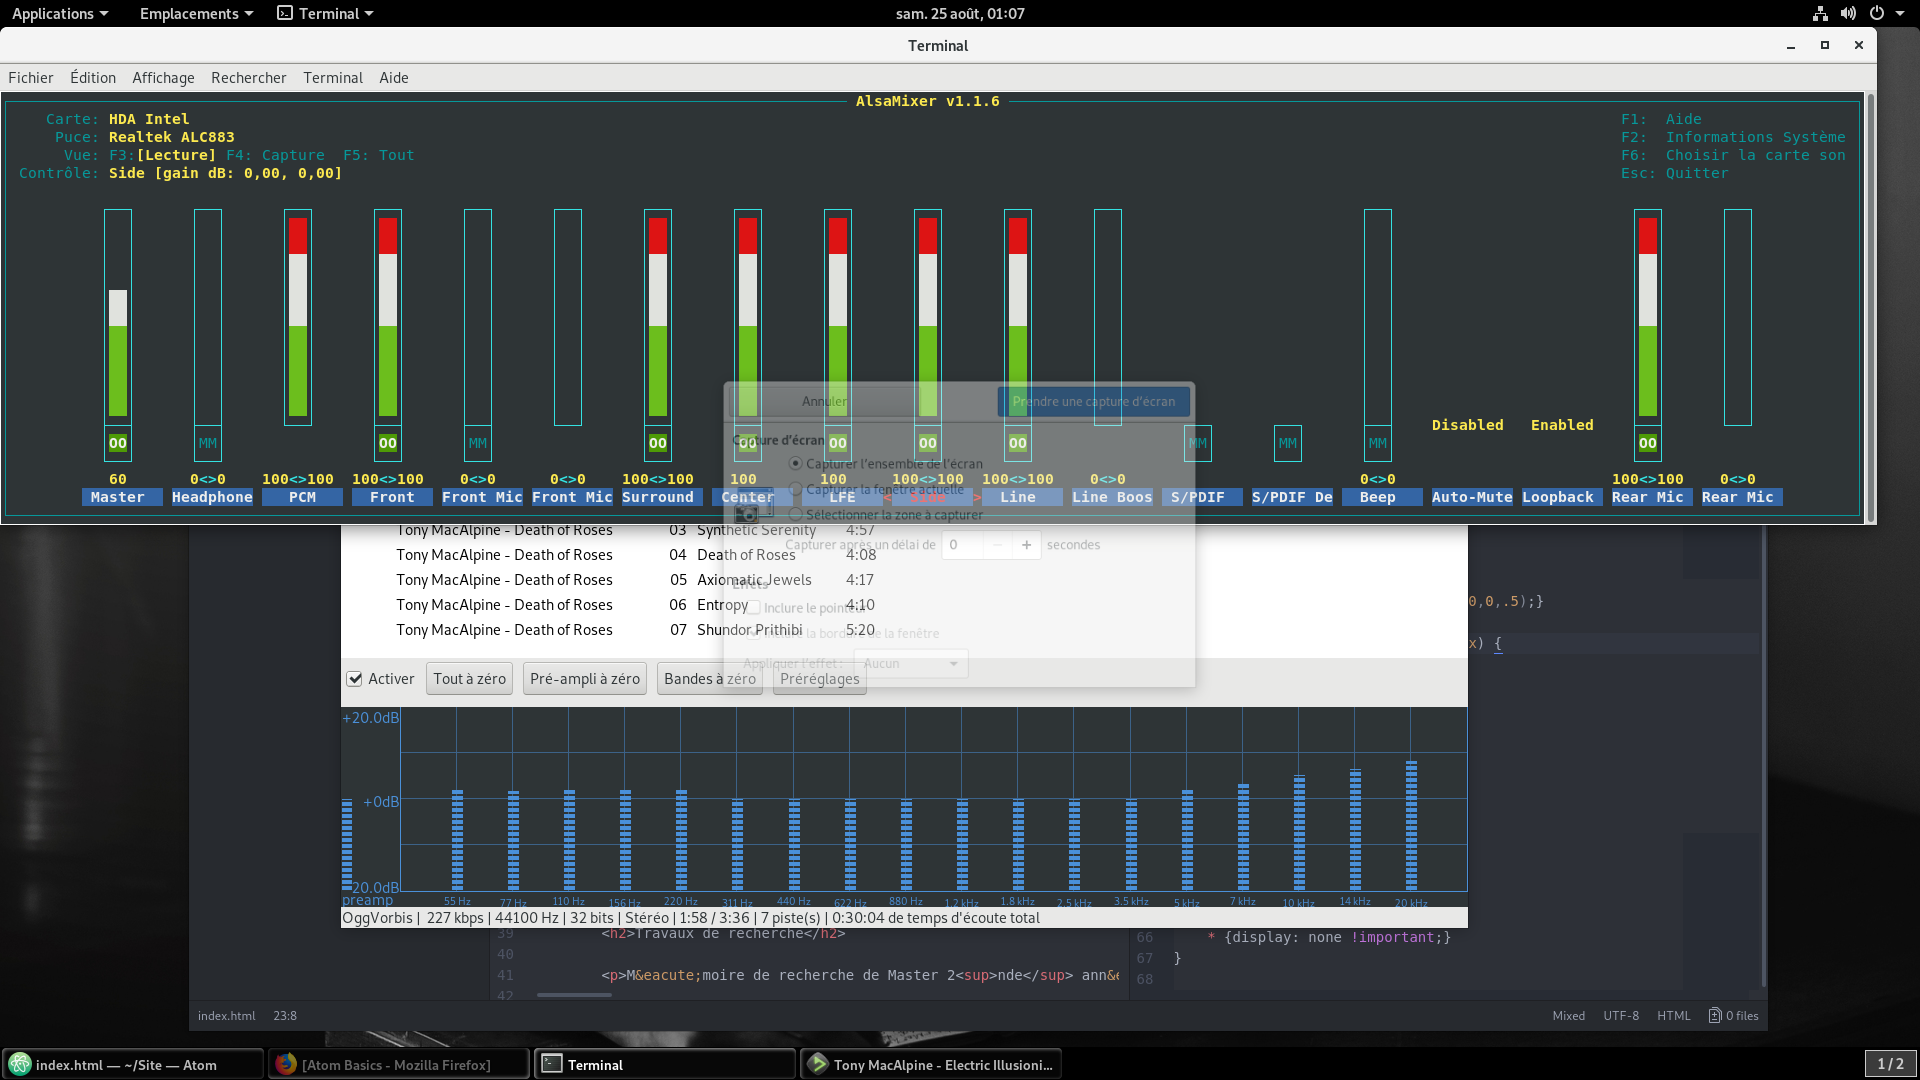The image size is (1920, 1080).
Task: Click the volume speaker icon in top bar
Action: [x=1848, y=14]
